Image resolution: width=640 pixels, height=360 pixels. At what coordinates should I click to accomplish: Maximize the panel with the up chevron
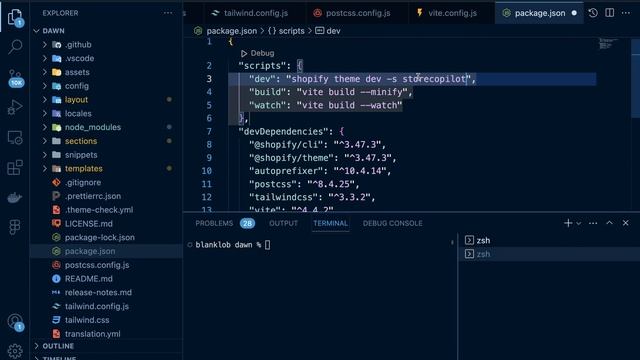[609, 223]
